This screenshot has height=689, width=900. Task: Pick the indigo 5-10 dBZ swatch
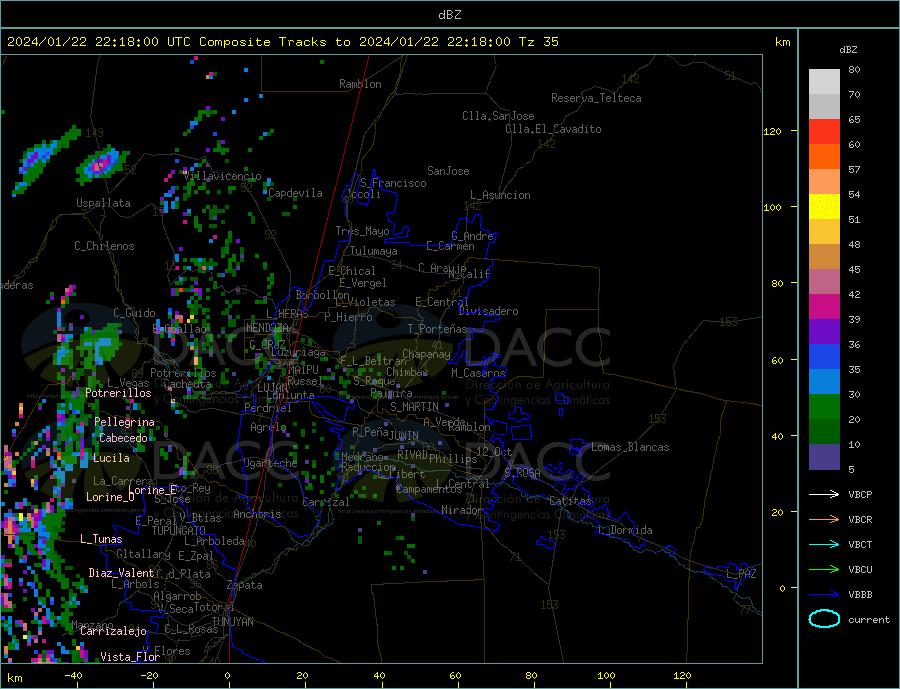[824, 457]
